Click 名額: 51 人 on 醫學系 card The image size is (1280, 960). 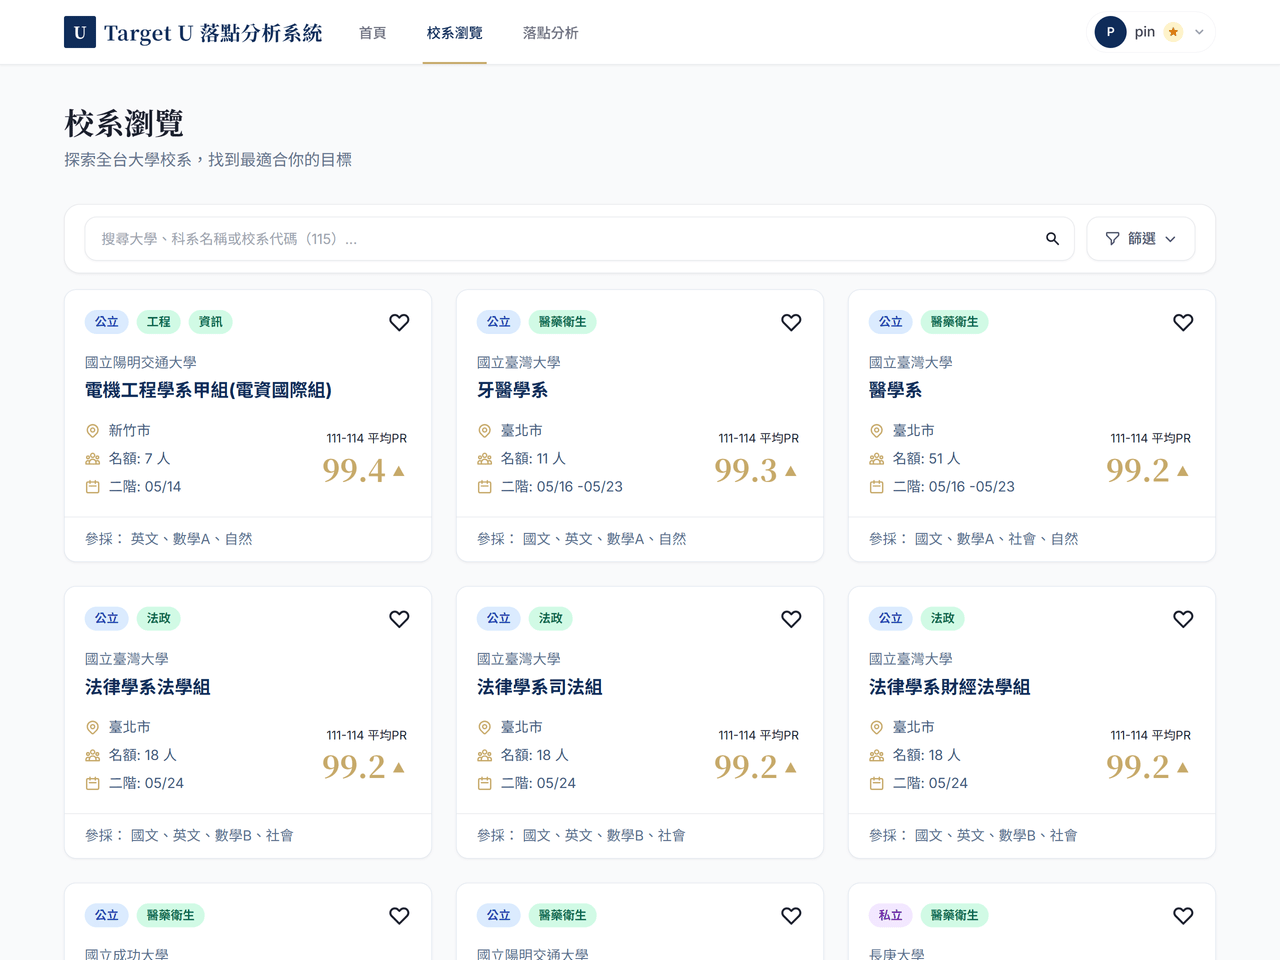(927, 459)
